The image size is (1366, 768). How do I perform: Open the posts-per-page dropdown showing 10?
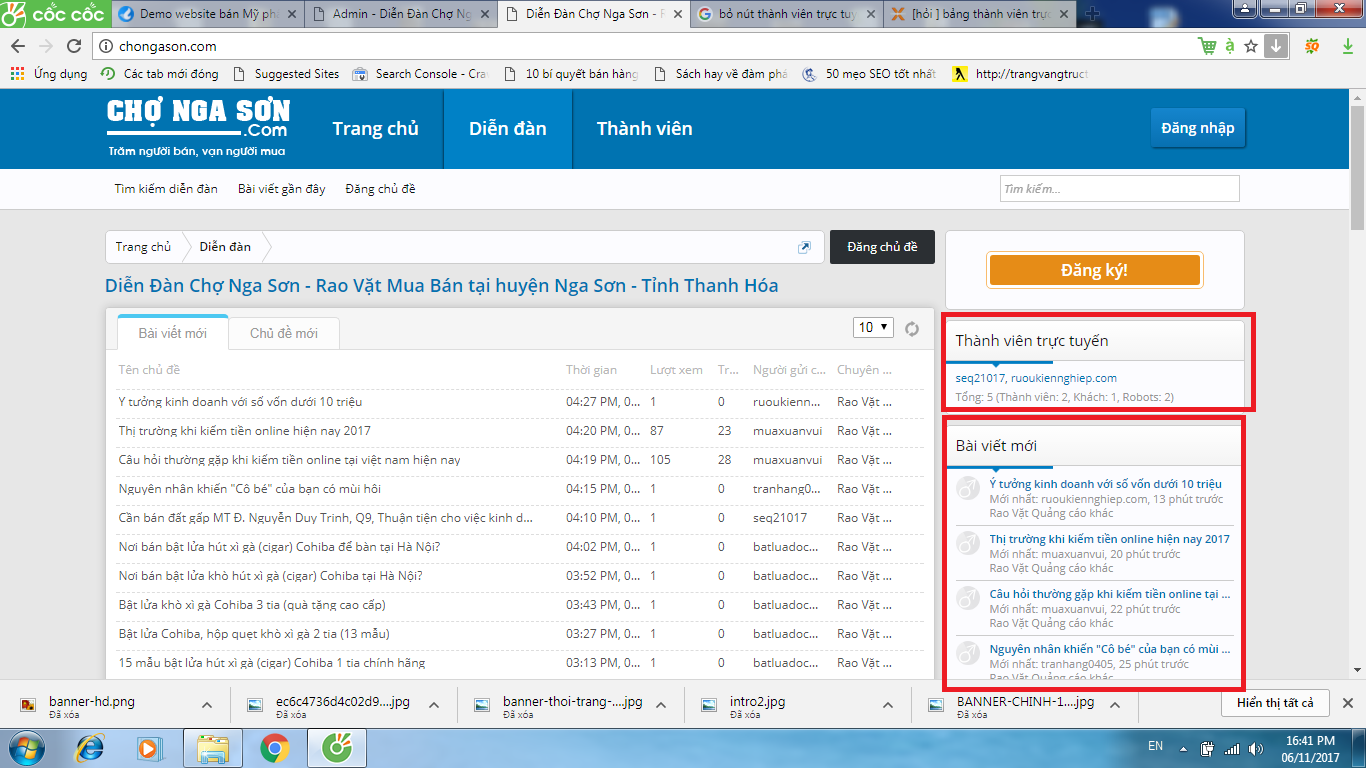tap(873, 328)
